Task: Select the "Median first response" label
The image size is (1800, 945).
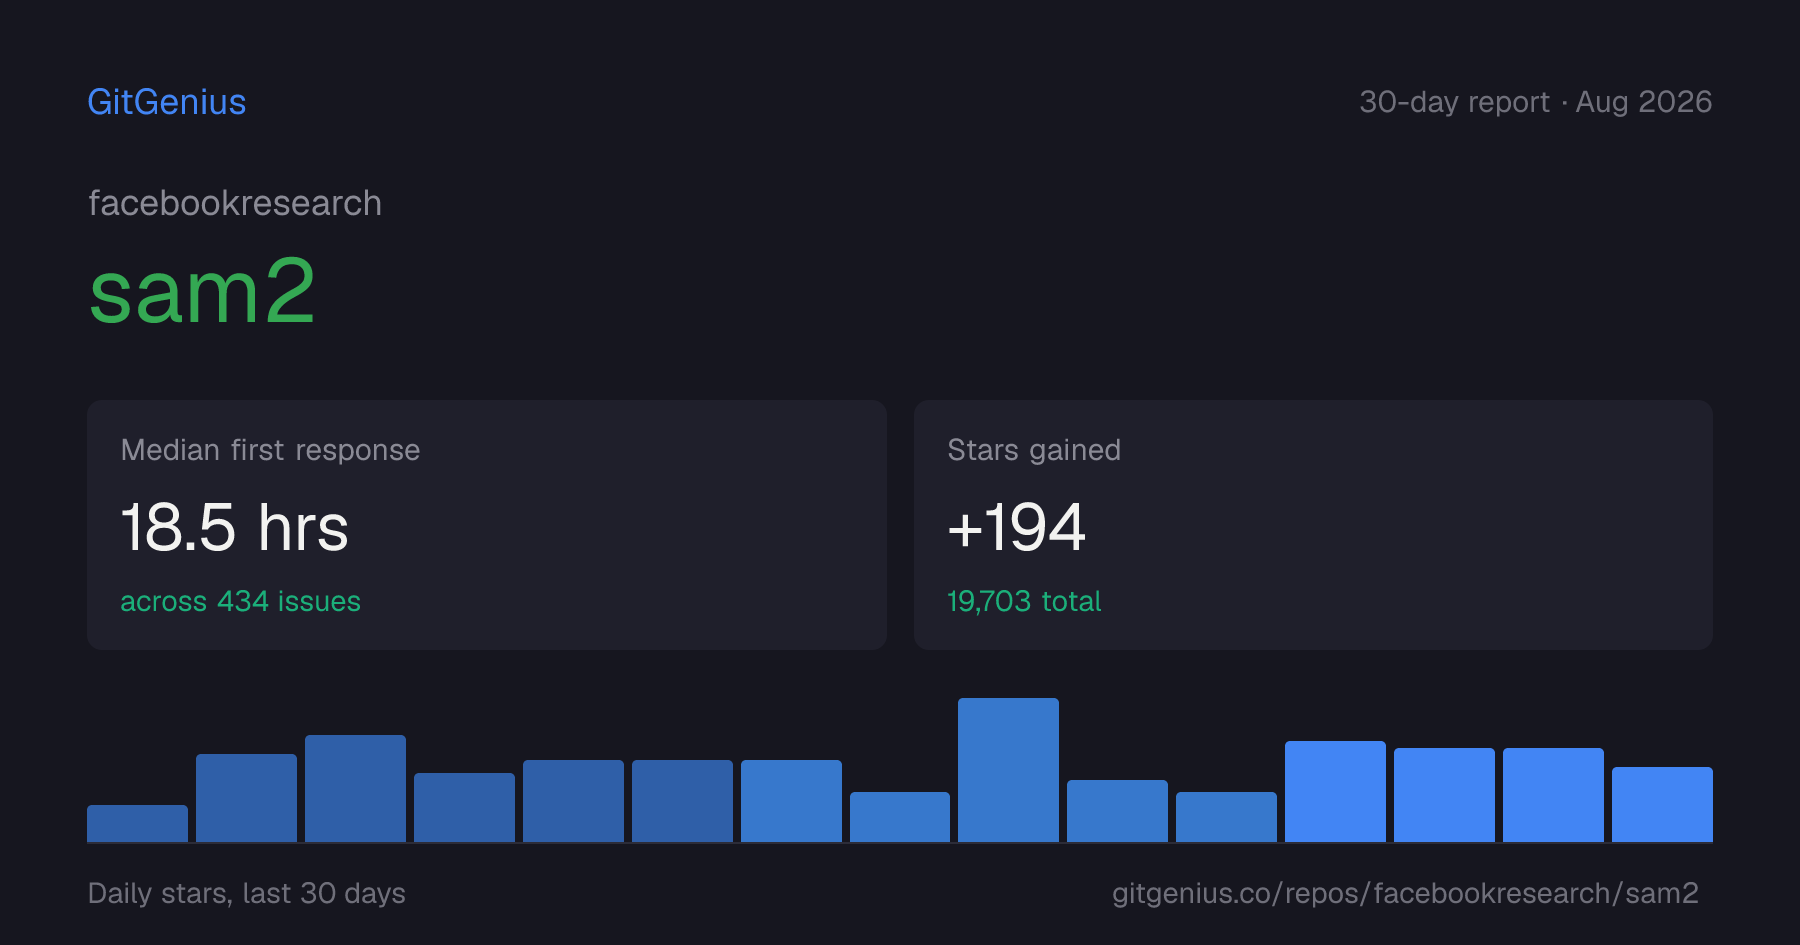Action: pyautogui.click(x=270, y=450)
